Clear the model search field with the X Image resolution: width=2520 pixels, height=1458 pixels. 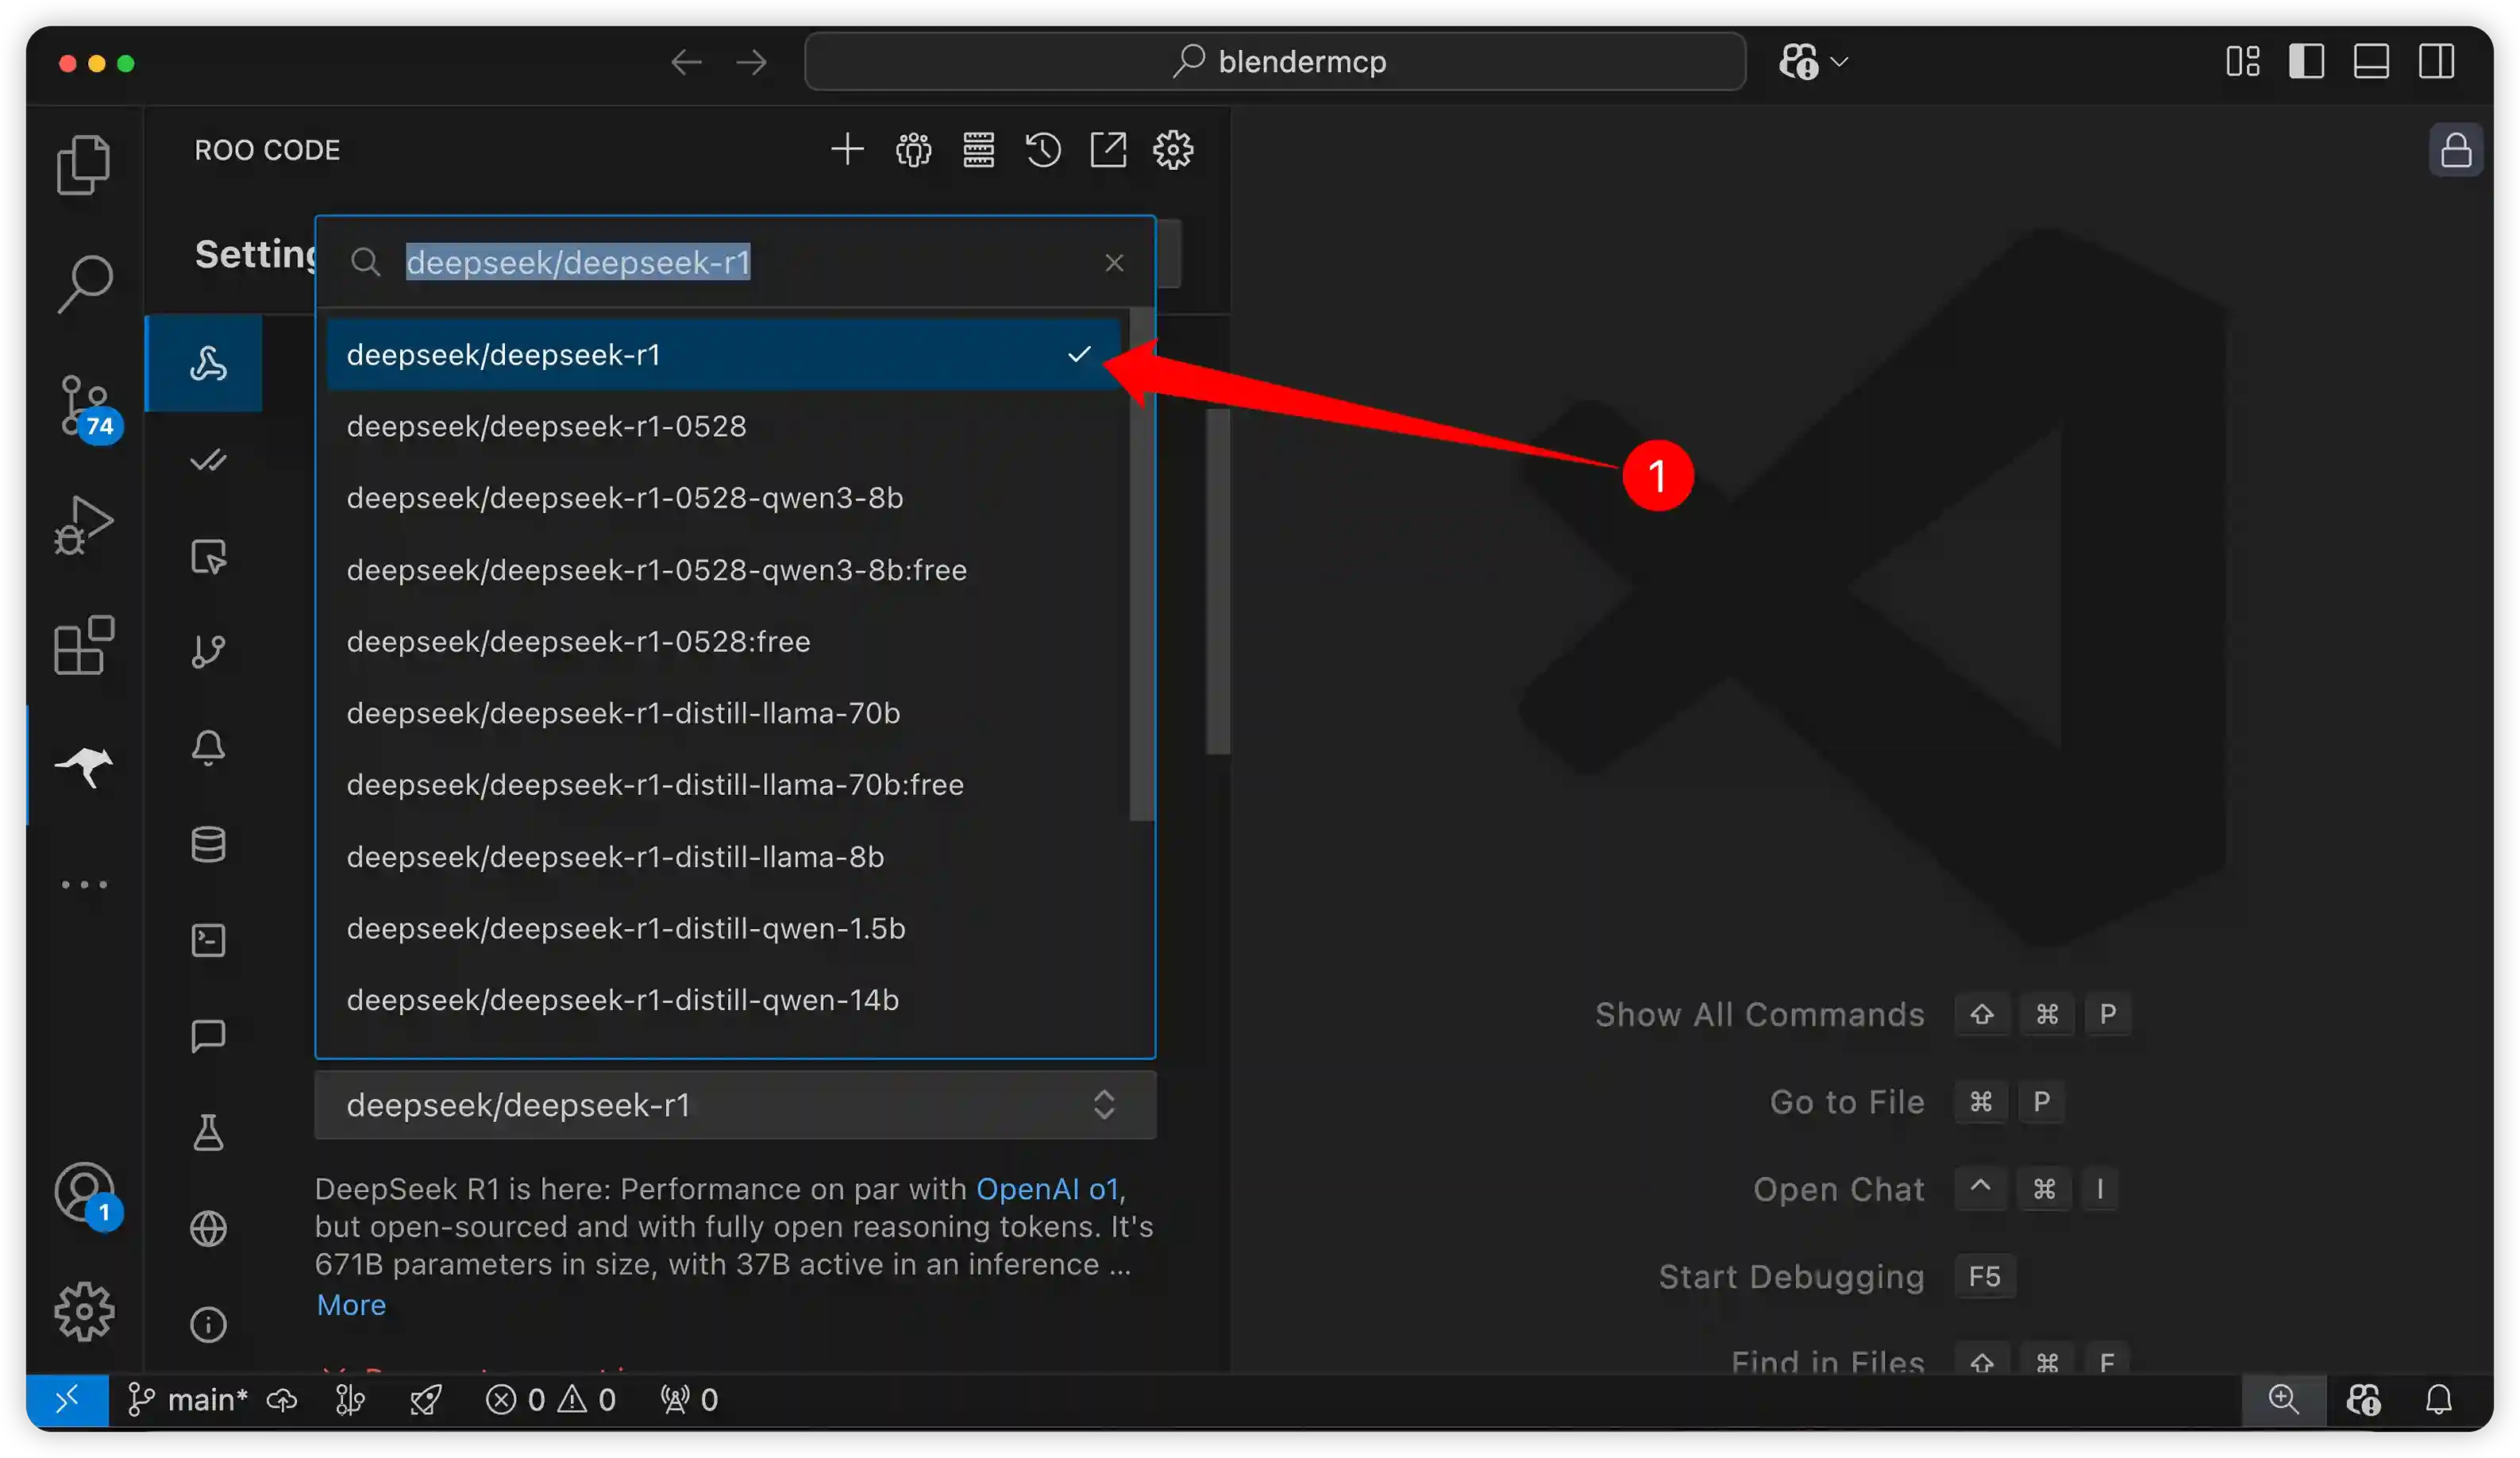[1114, 262]
